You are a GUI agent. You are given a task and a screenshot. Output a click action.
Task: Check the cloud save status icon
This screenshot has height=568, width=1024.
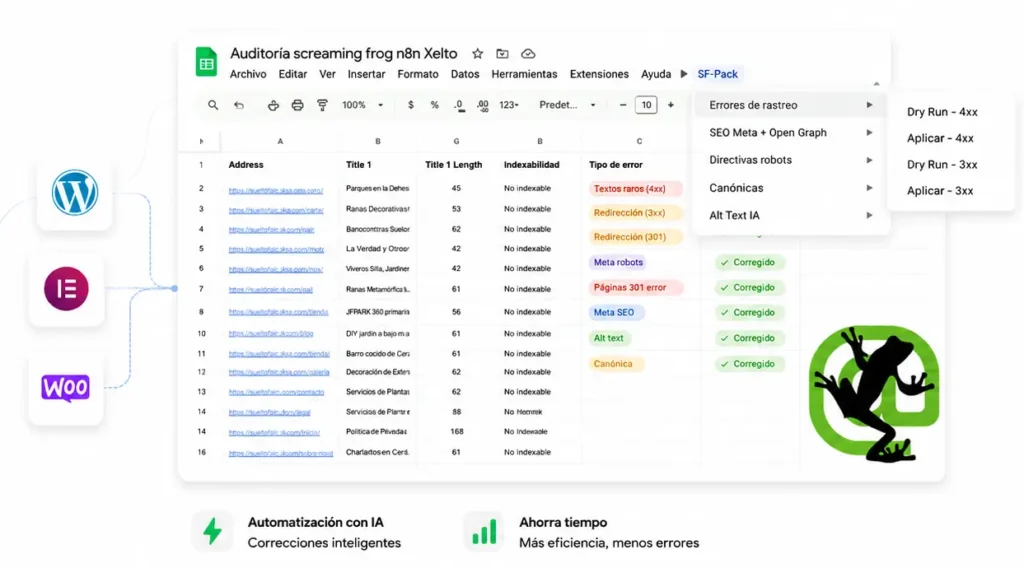tap(528, 54)
